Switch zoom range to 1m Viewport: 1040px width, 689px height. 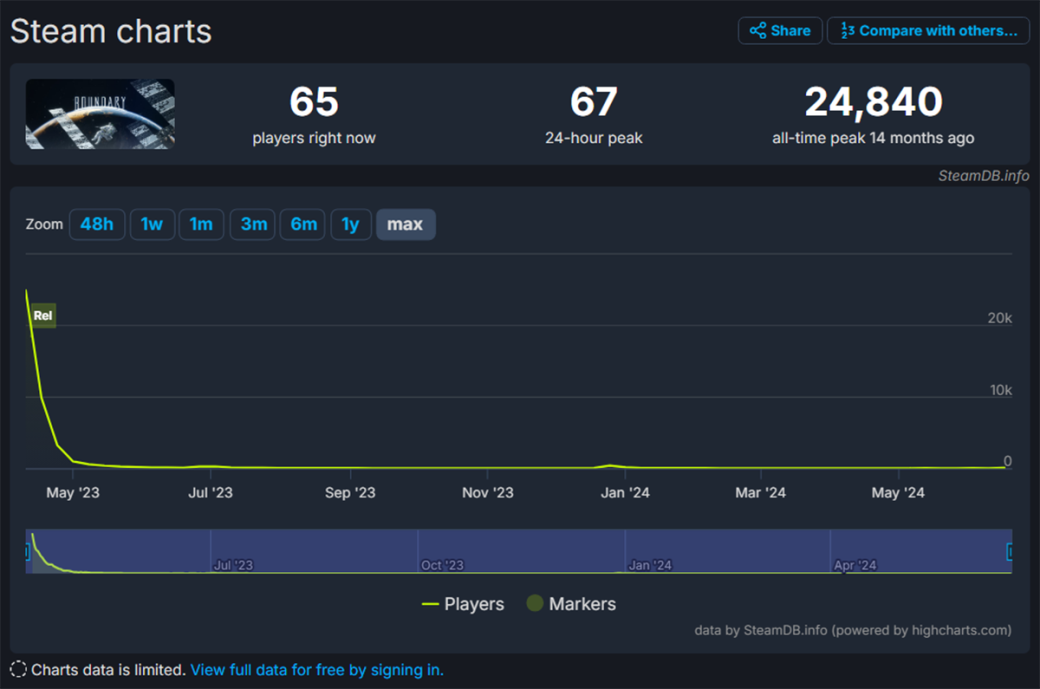coord(201,224)
